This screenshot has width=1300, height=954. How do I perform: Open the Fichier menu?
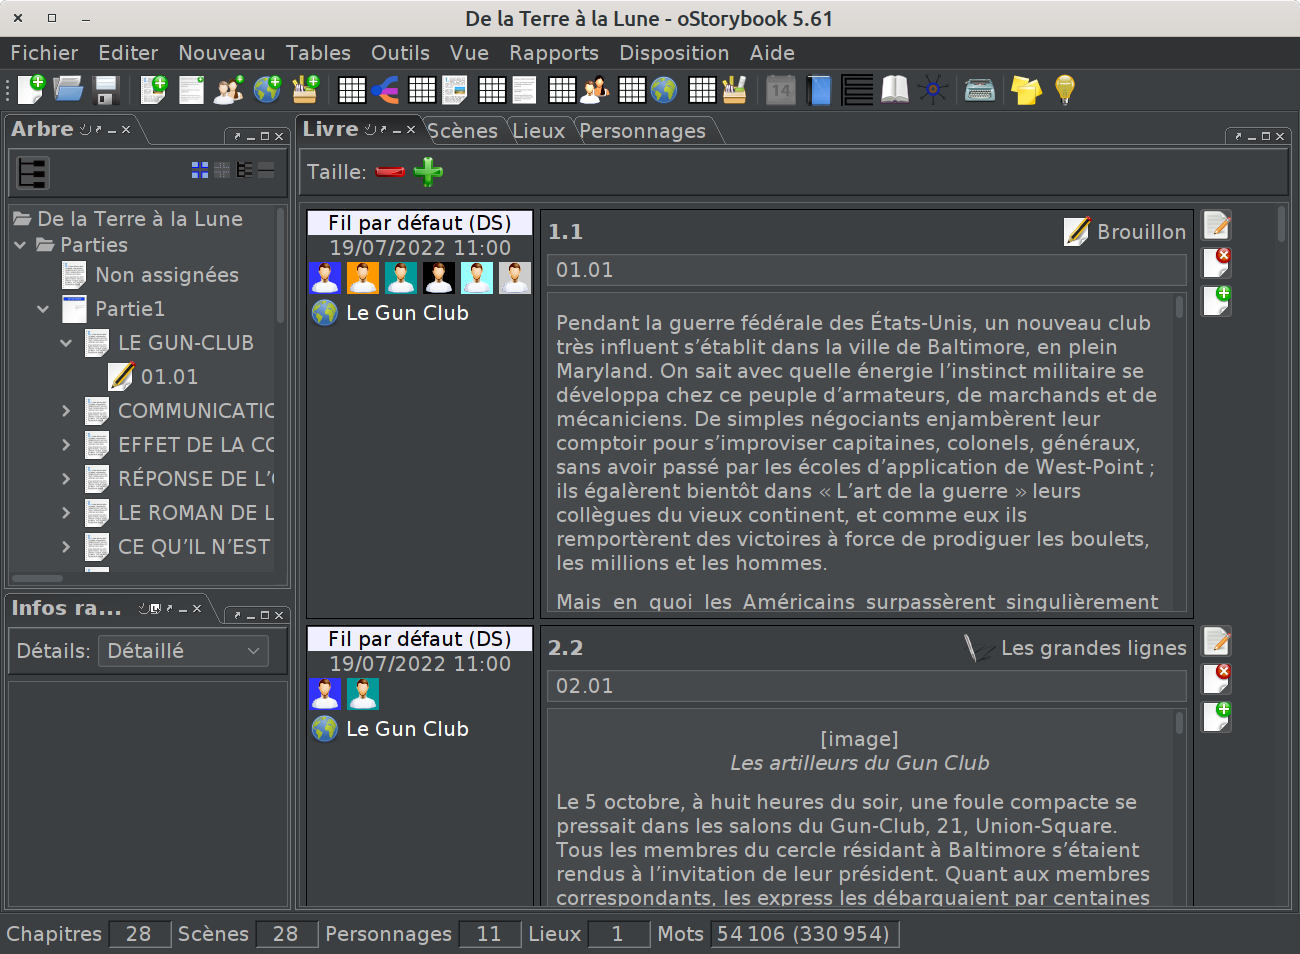(x=44, y=53)
